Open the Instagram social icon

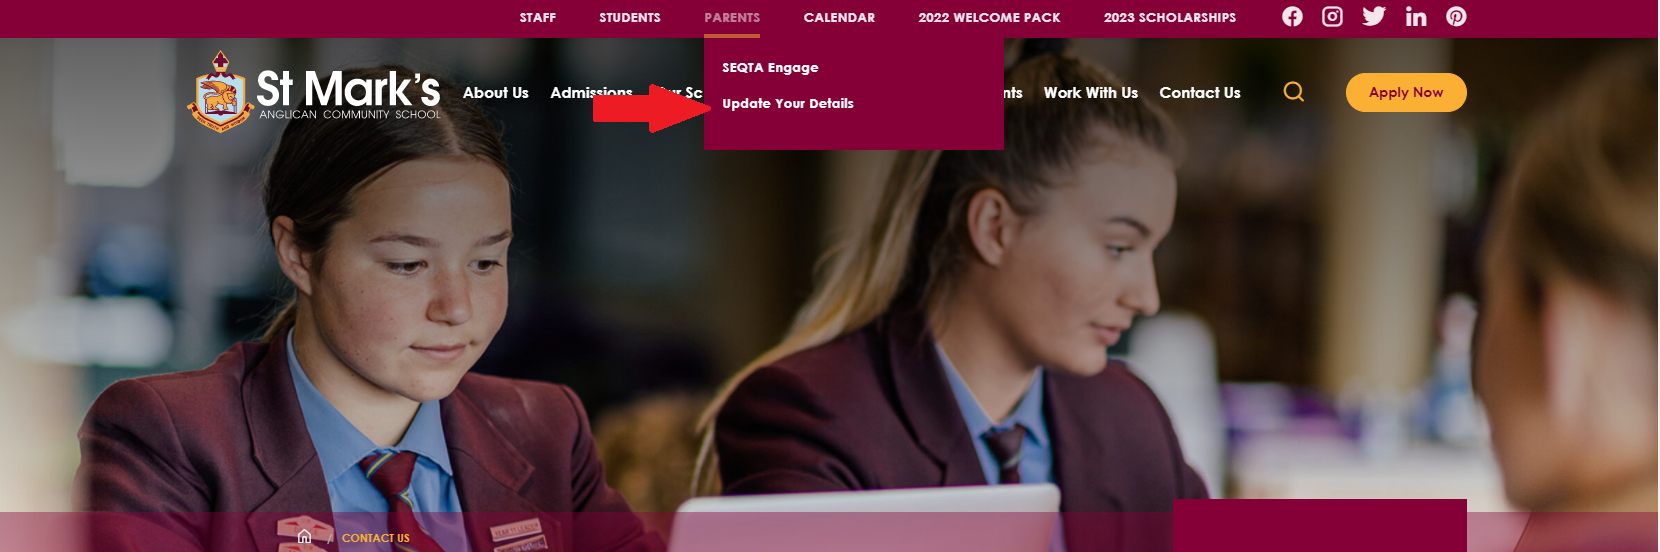(1332, 17)
